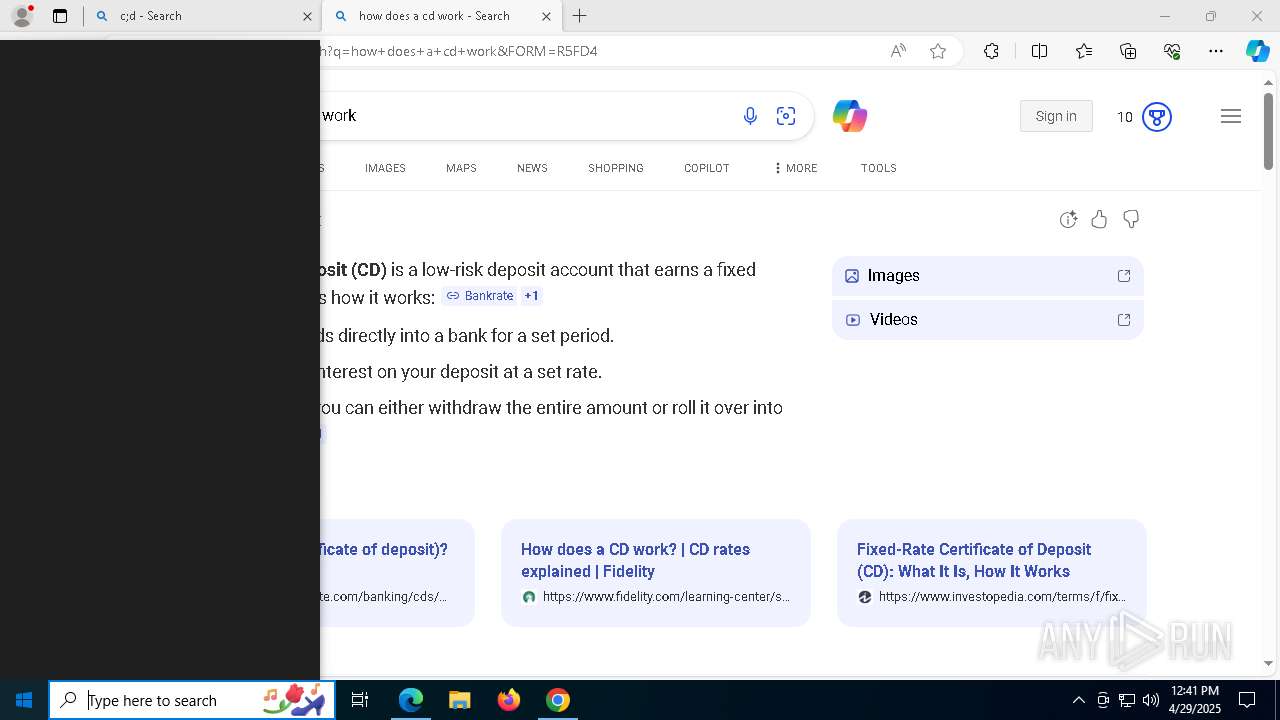Open Task View on the taskbar
1280x720 pixels.
pos(360,700)
